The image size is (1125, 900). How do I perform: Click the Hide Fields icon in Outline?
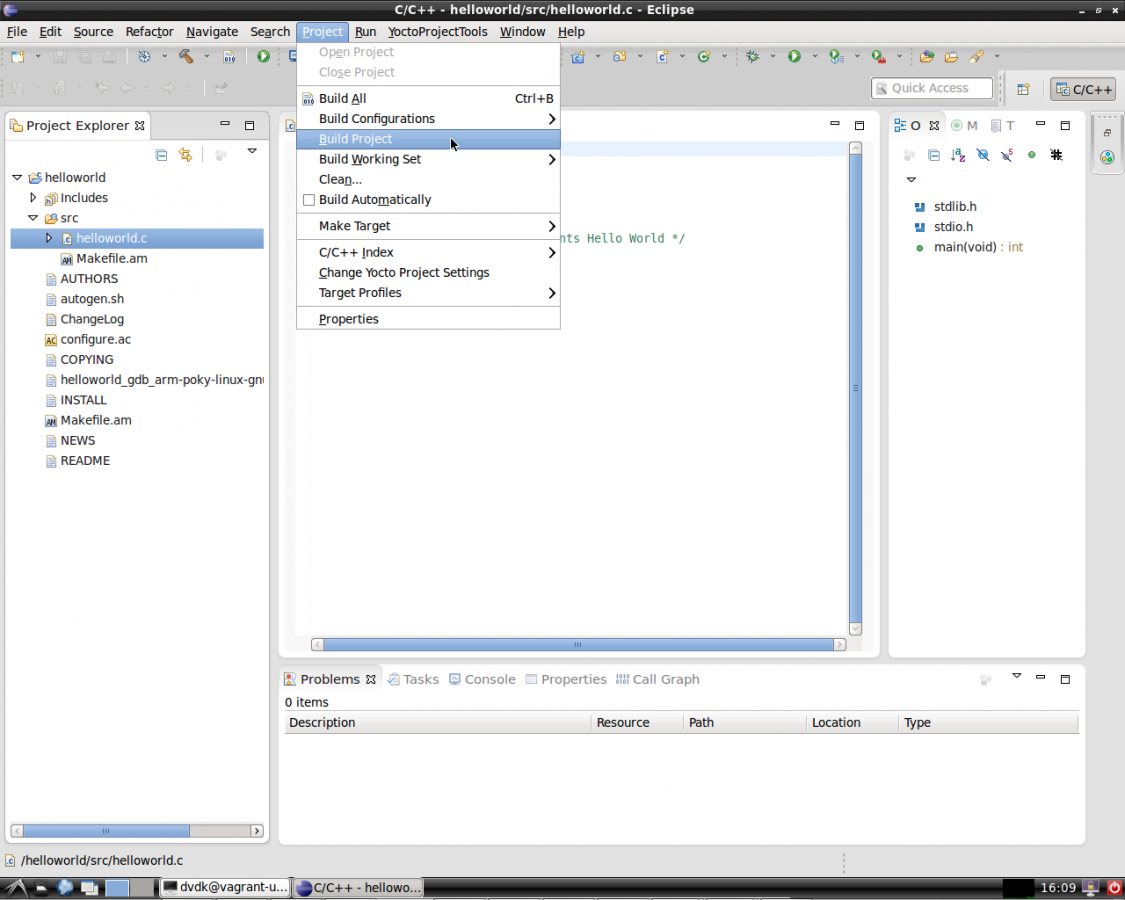pos(983,155)
